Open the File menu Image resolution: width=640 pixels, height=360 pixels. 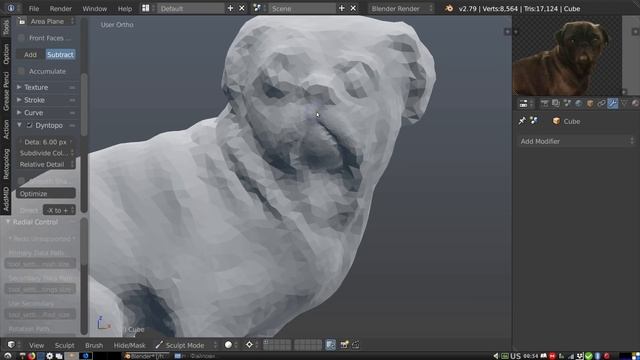[x=34, y=9]
